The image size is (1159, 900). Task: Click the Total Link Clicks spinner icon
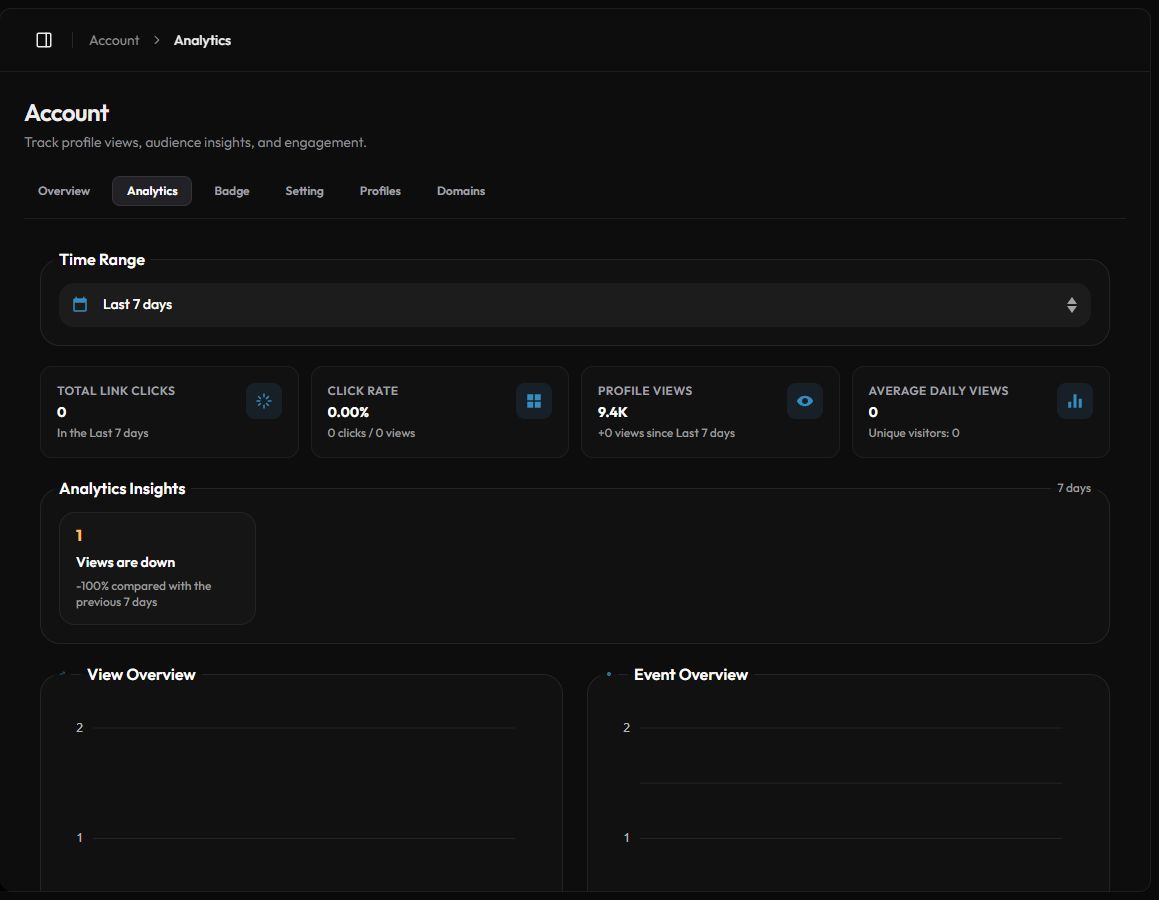(x=264, y=401)
